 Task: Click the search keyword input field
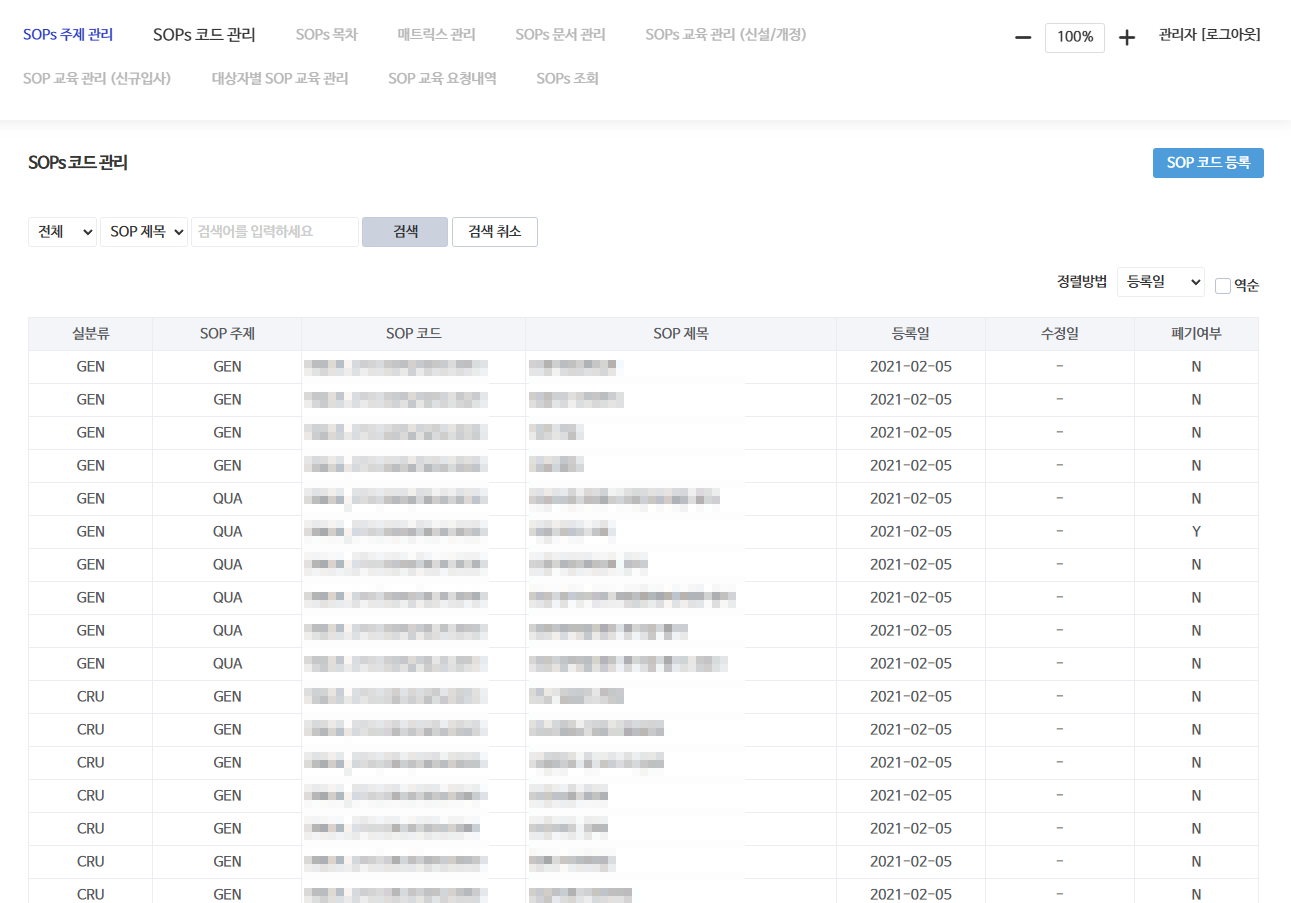[275, 232]
